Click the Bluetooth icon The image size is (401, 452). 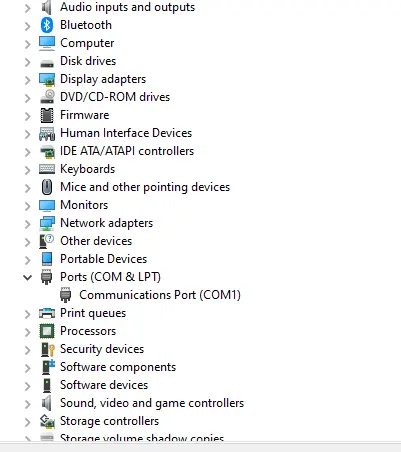click(47, 25)
